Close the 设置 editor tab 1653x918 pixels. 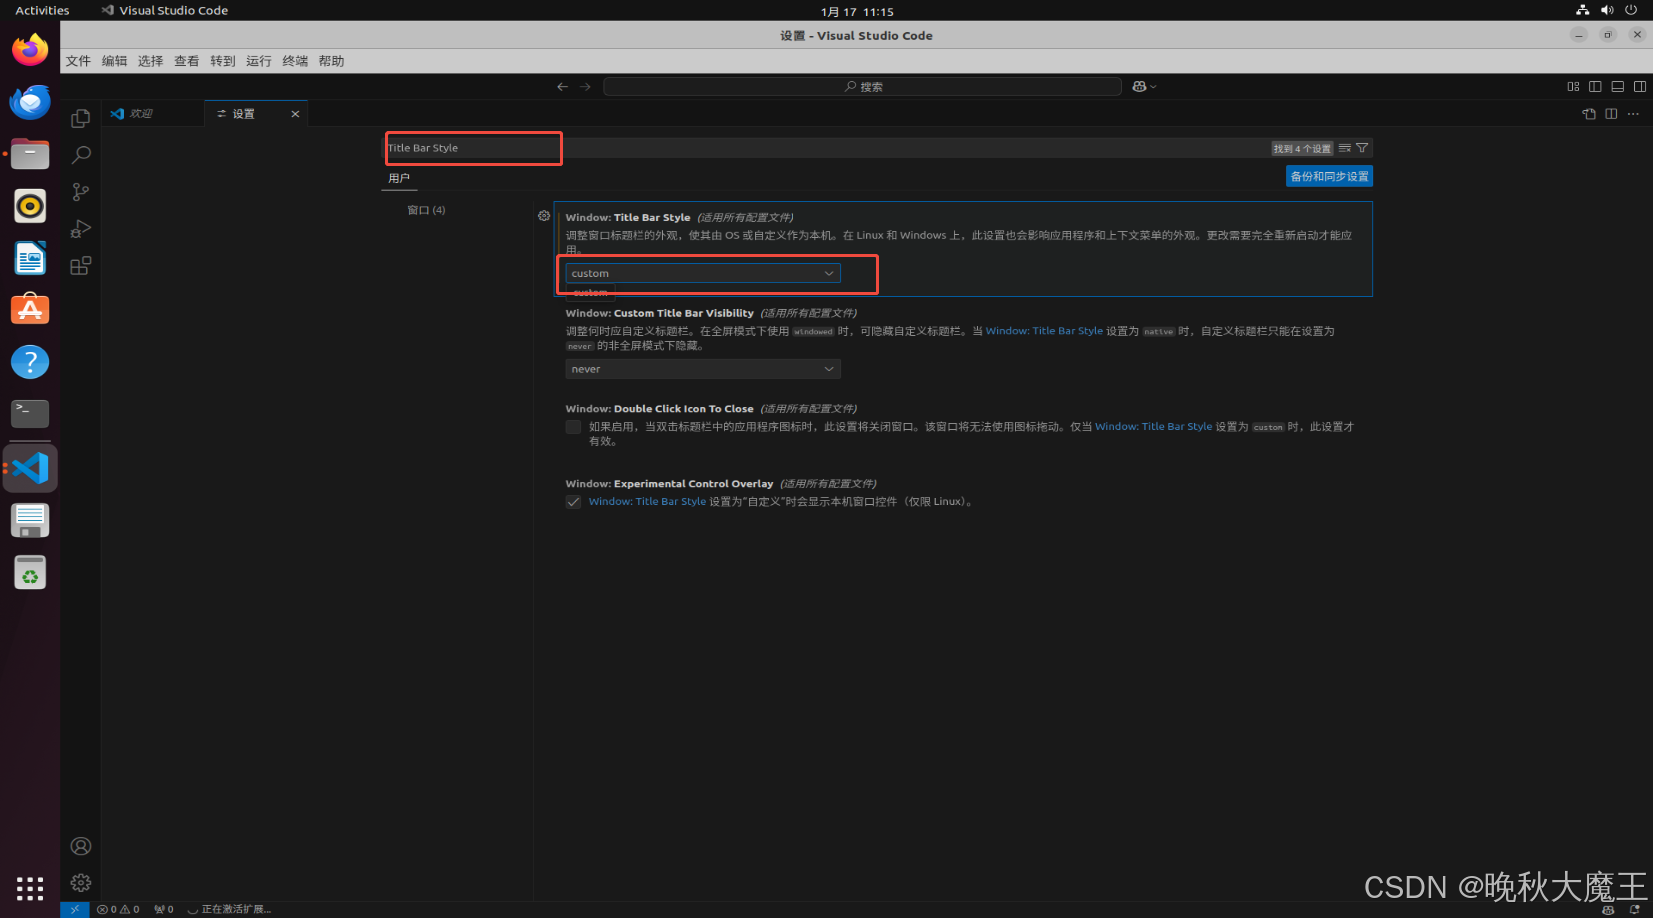tap(295, 114)
